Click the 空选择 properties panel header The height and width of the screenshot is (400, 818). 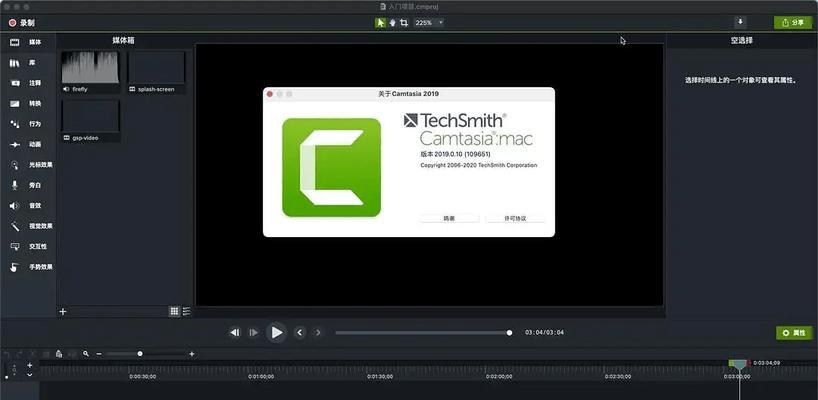(x=741, y=40)
